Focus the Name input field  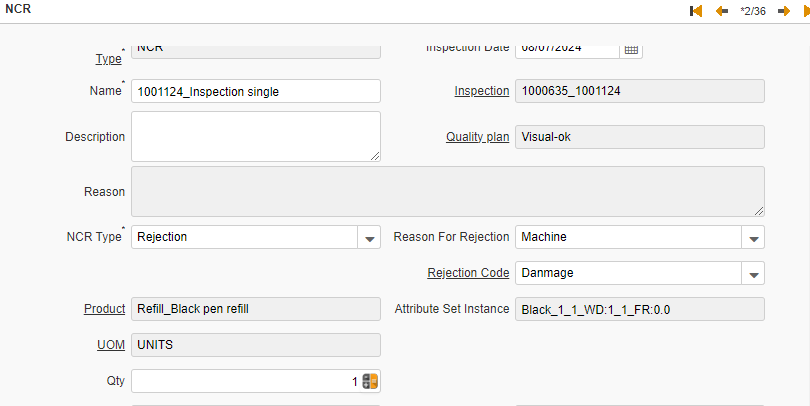click(x=256, y=91)
